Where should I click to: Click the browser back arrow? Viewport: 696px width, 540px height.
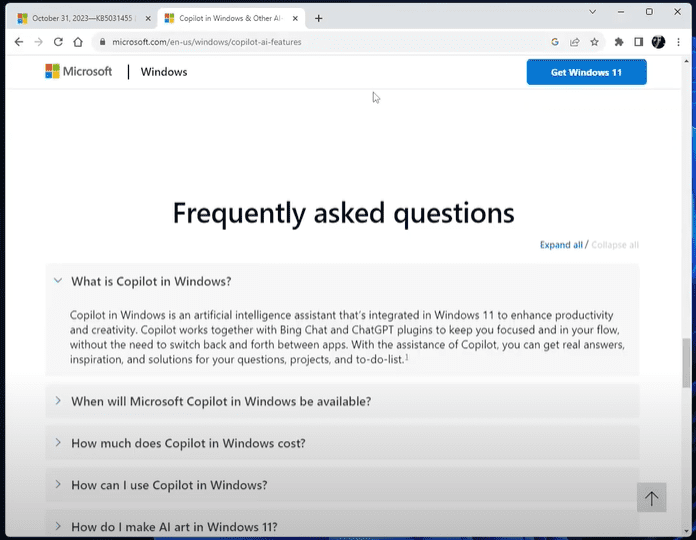click(18, 42)
